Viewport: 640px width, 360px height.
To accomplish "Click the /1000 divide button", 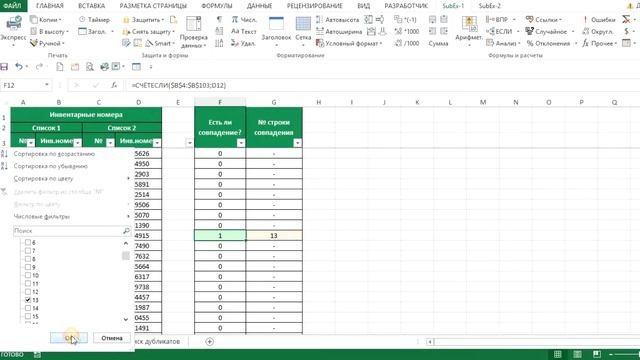I will (x=407, y=43).
